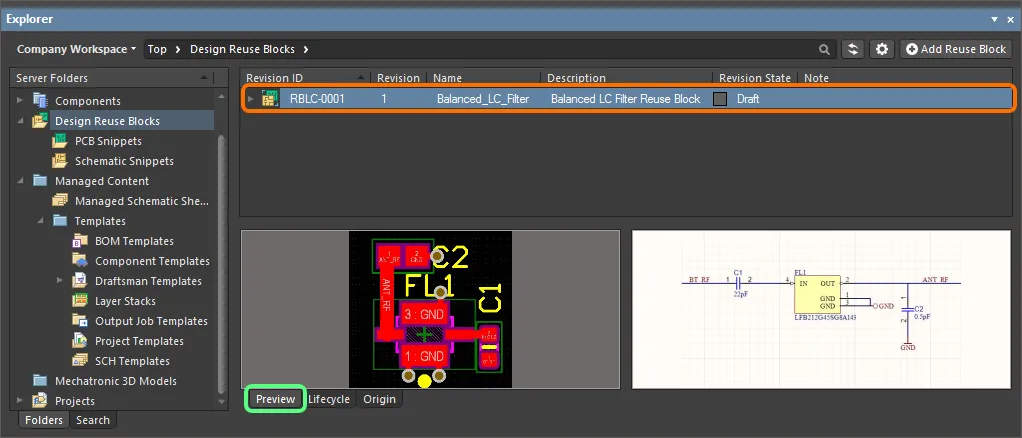Click the Project Templates folder icon

[80, 341]
